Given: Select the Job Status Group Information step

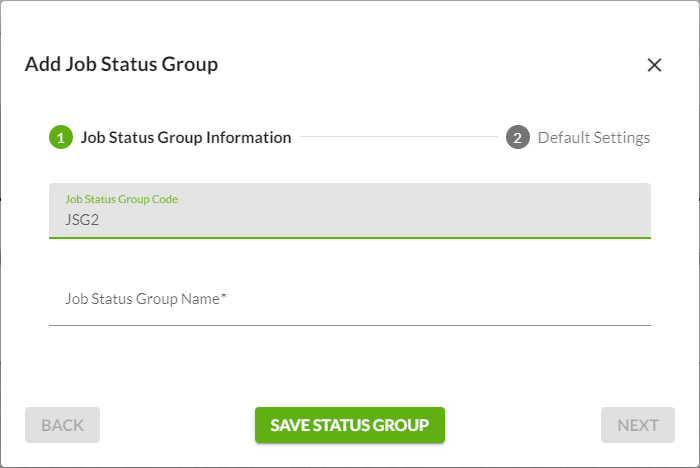Looking at the screenshot, I should tap(185, 138).
